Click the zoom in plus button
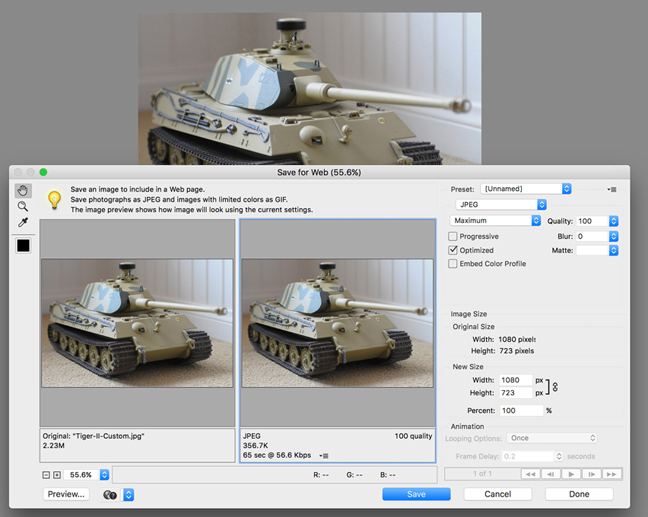 coord(57,474)
